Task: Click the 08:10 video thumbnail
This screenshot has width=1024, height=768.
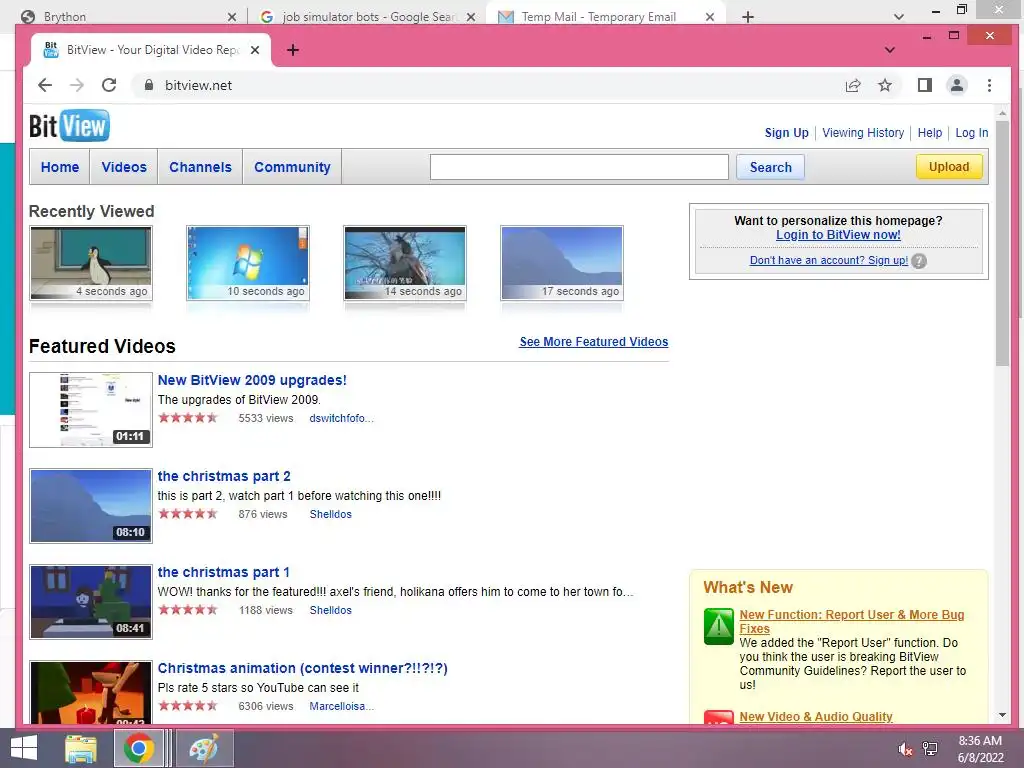Action: 91,505
